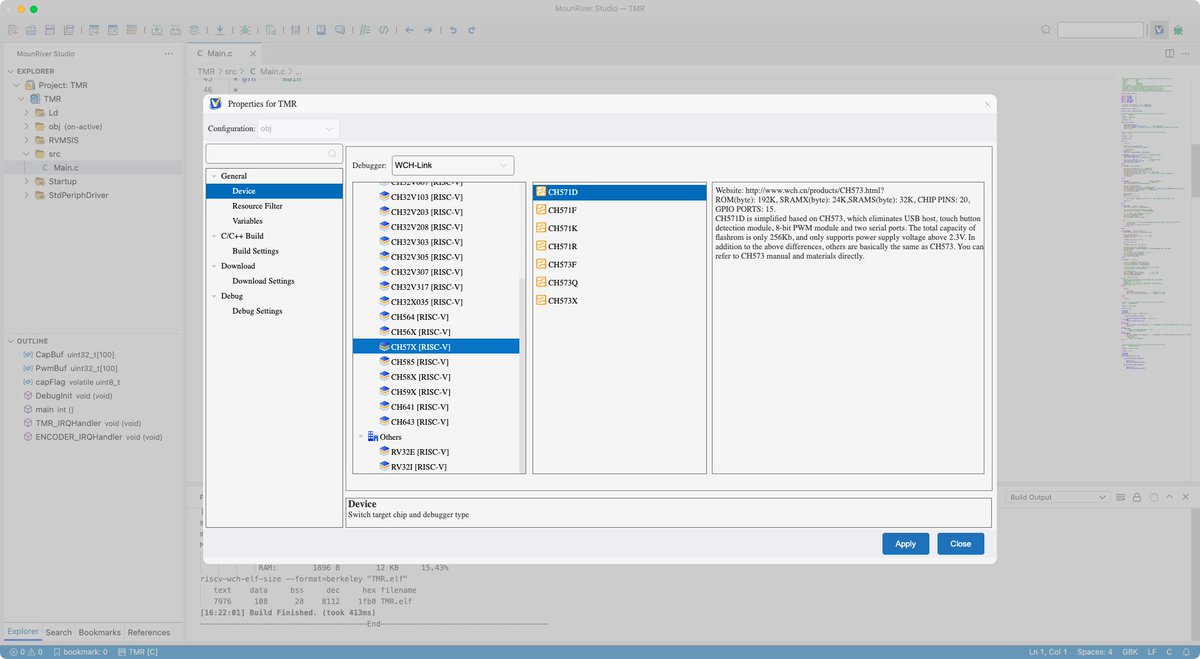Viewport: 1200px width, 659px height.
Task: Click the CH571D chip icon in device list
Action: 541,191
